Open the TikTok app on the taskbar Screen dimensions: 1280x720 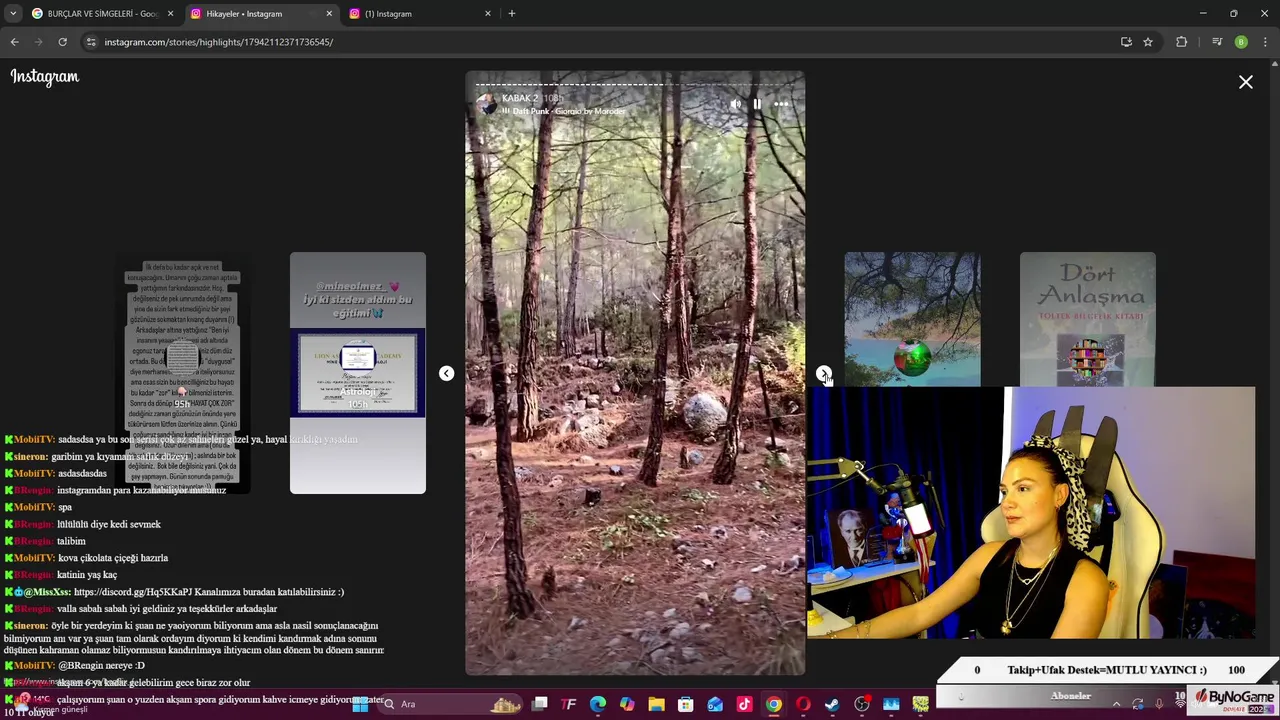pos(744,704)
